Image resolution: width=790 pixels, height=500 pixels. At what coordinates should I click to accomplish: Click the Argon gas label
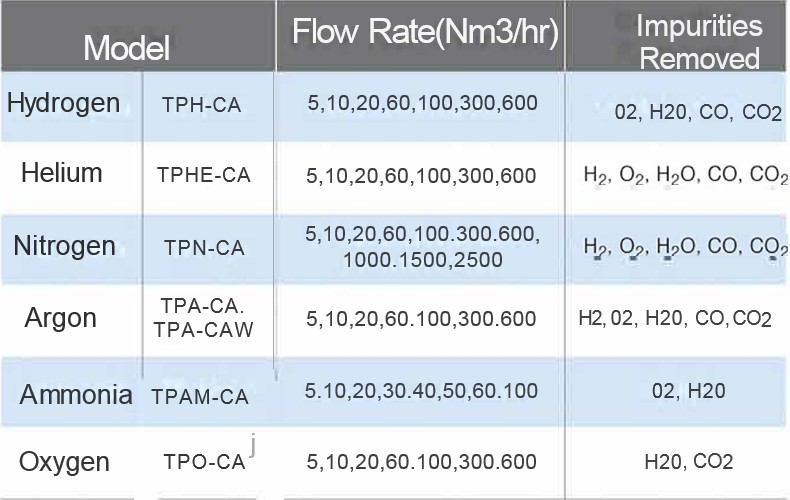60,318
